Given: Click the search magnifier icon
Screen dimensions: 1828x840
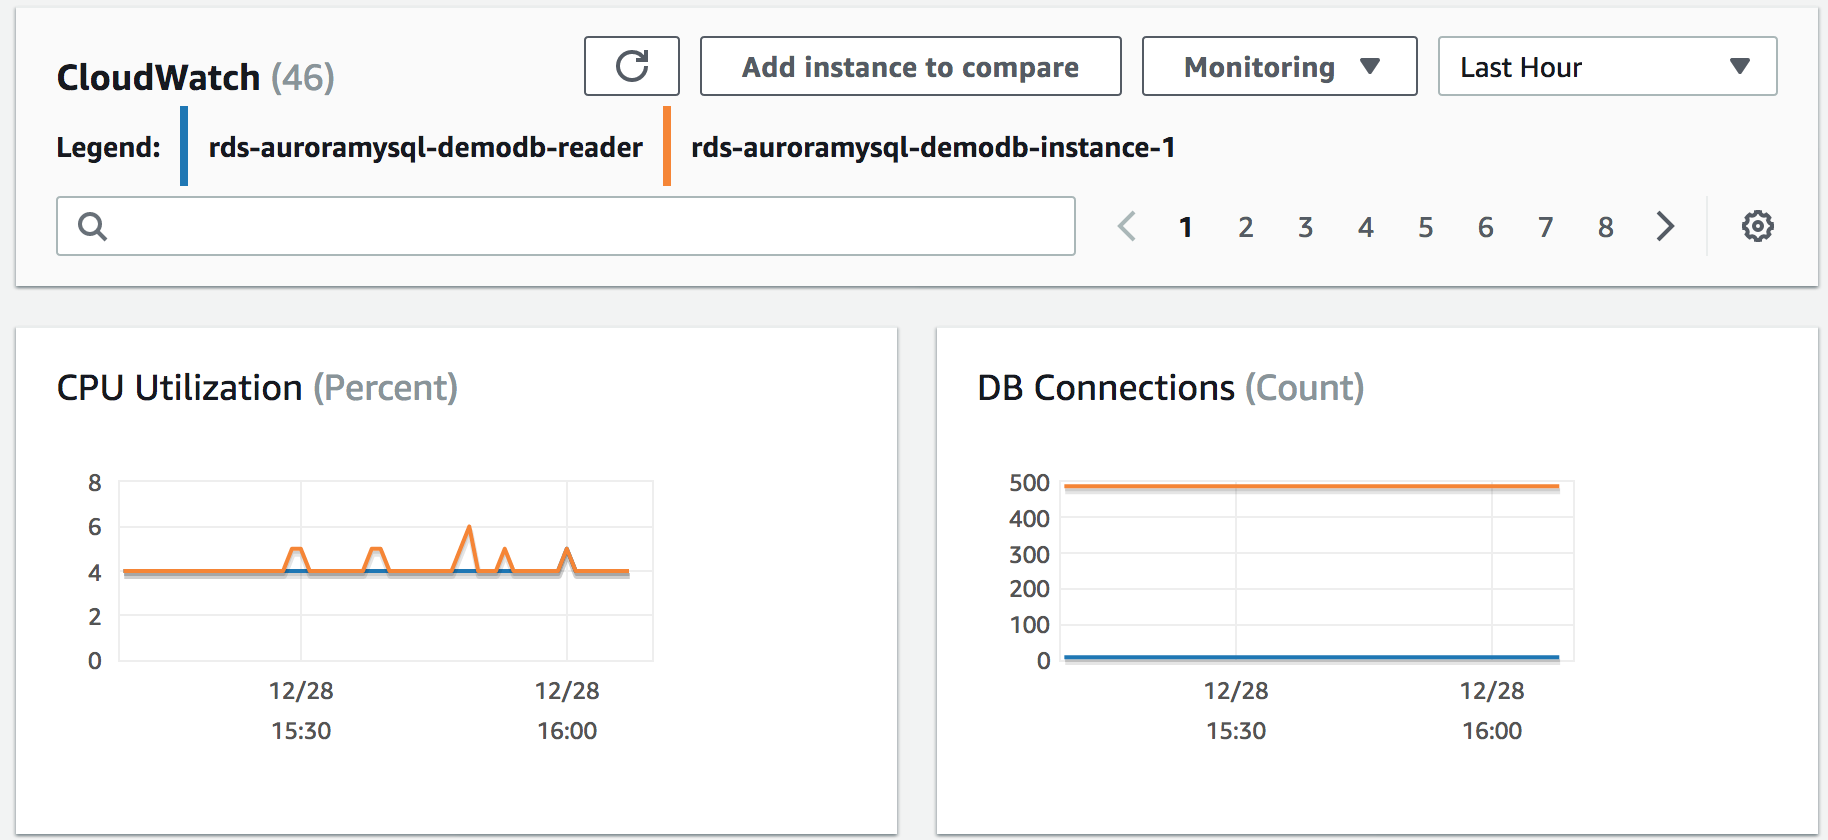Looking at the screenshot, I should pyautogui.click(x=92, y=227).
